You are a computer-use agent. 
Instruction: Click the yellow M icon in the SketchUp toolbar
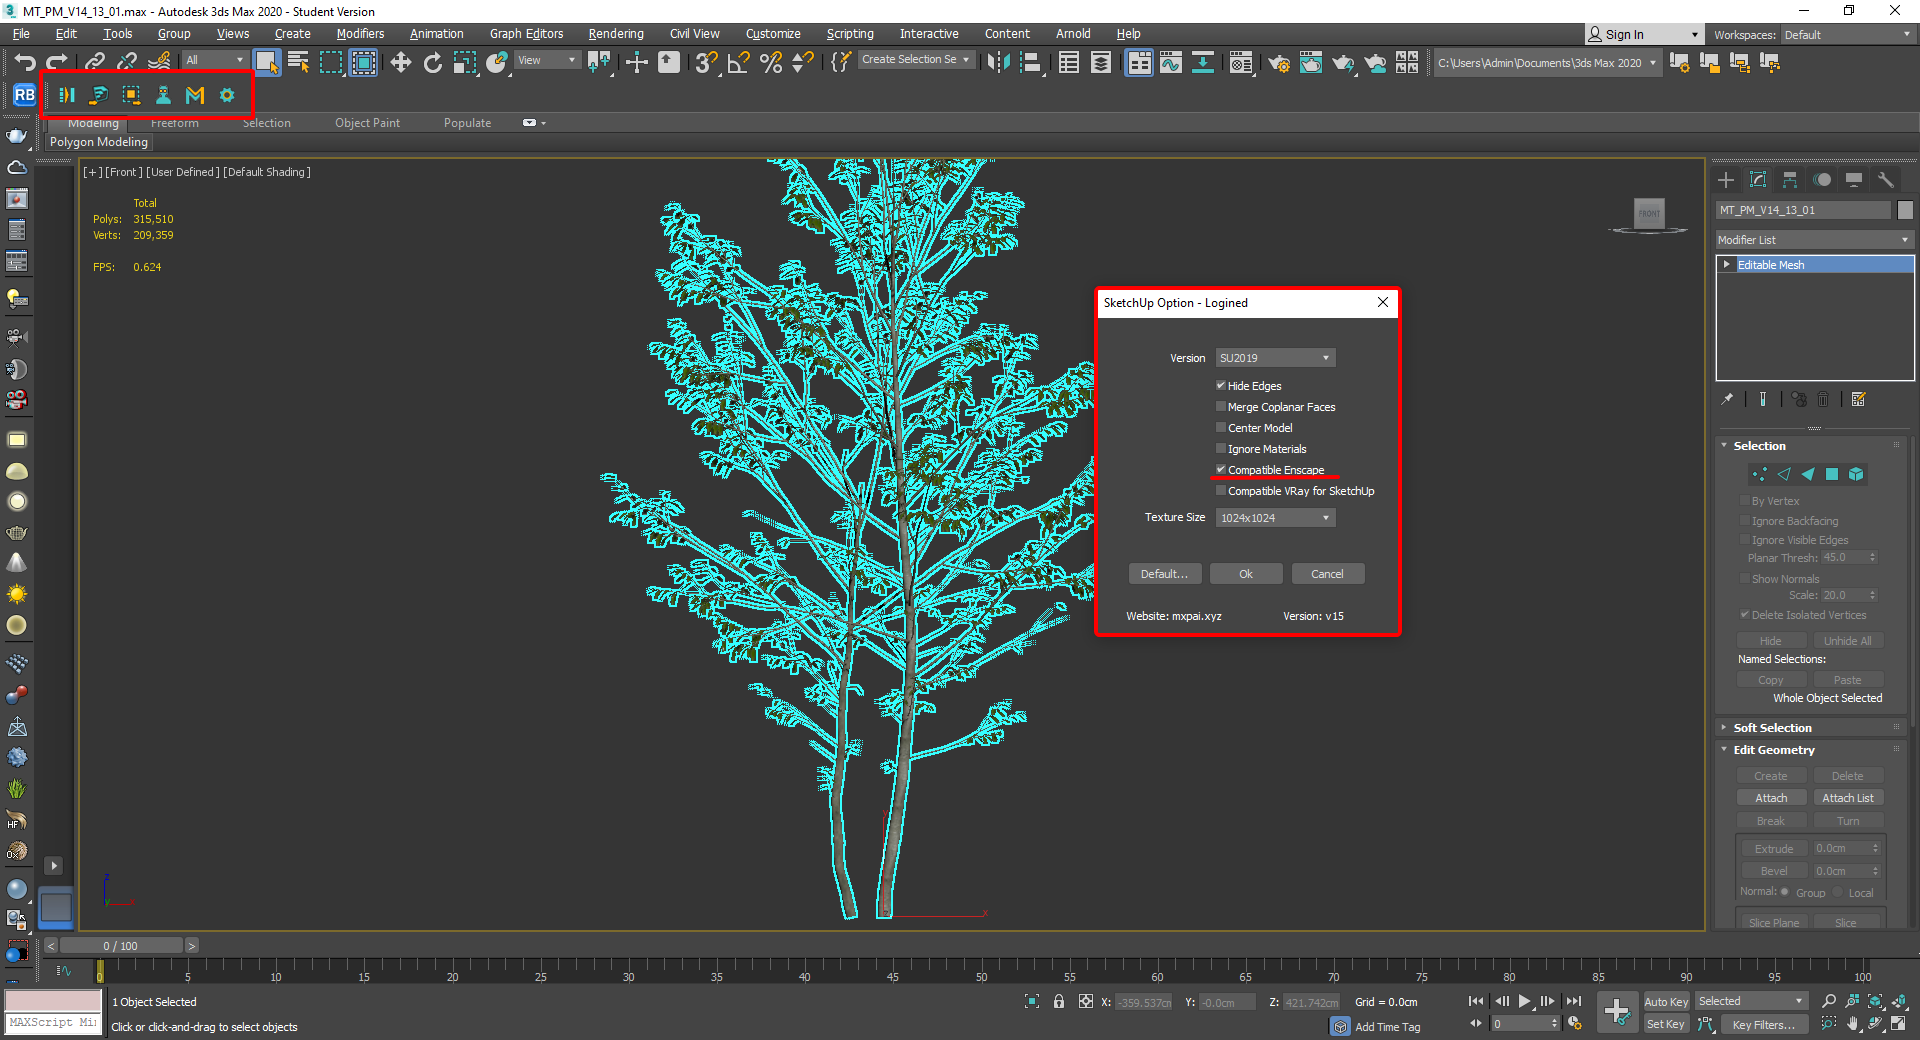194,95
